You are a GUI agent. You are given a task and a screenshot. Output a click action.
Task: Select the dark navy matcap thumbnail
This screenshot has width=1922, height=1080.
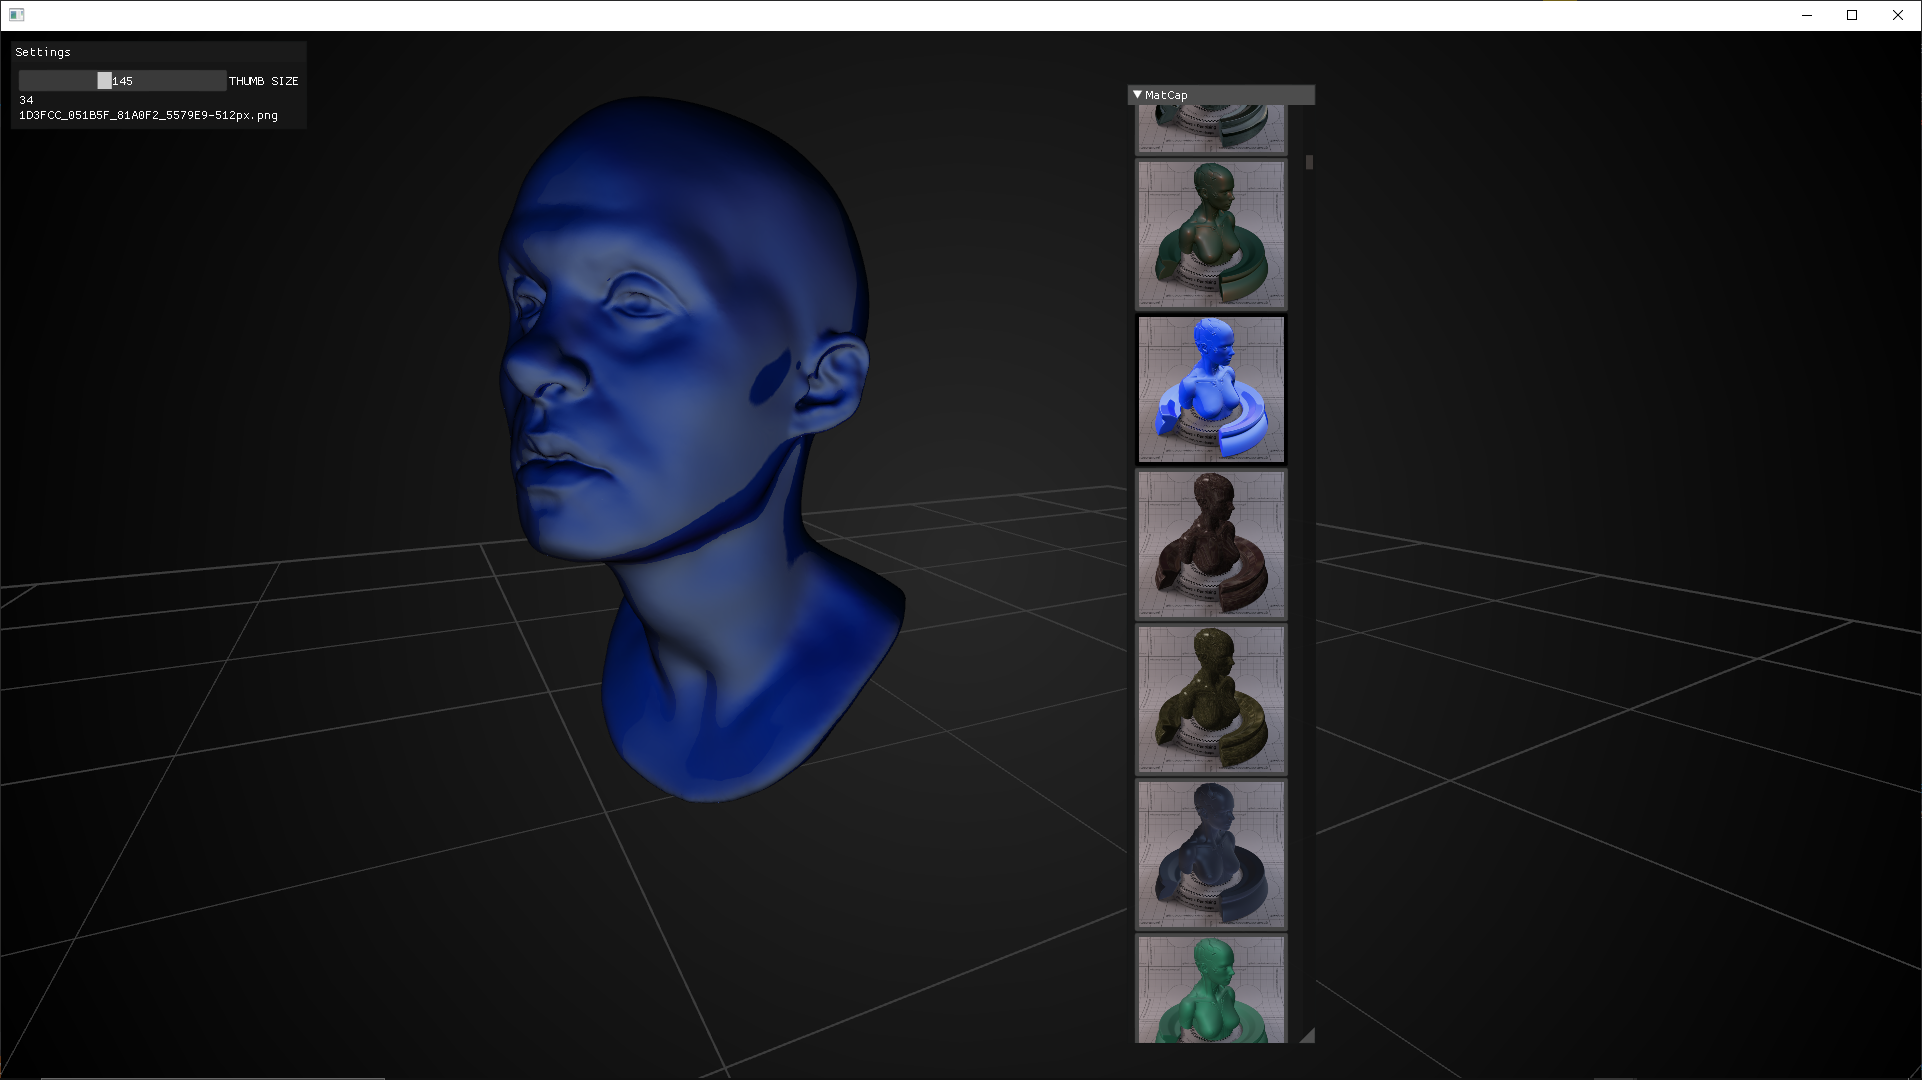click(1211, 854)
